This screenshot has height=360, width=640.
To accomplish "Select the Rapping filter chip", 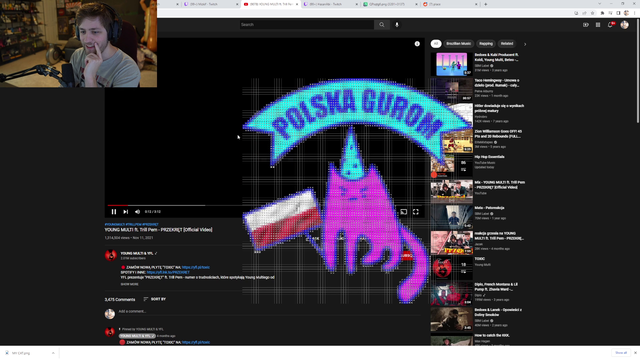I will tap(486, 44).
